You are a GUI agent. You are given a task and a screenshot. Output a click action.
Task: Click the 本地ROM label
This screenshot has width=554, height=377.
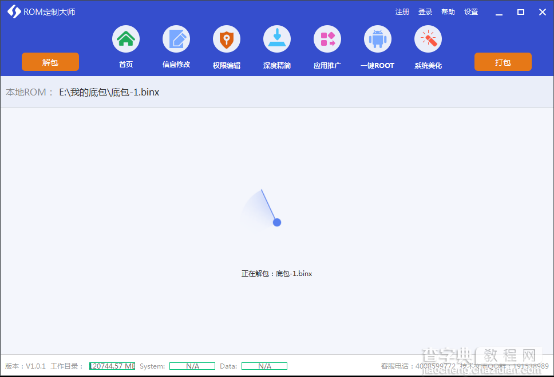point(29,92)
